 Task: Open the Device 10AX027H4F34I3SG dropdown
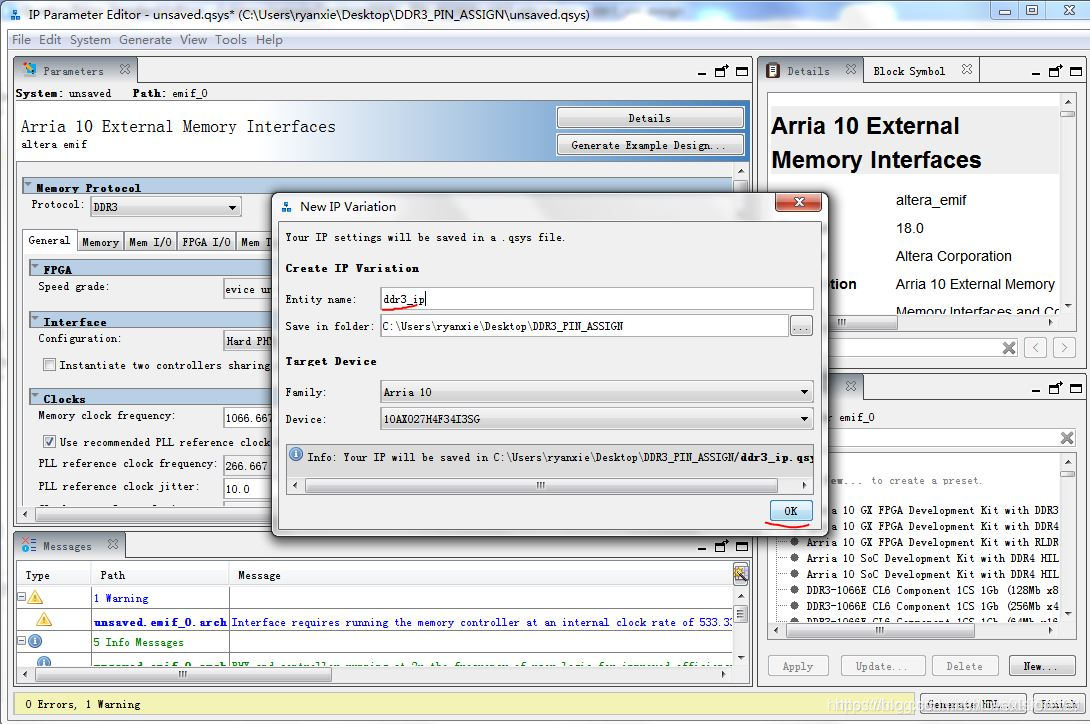[x=596, y=419]
